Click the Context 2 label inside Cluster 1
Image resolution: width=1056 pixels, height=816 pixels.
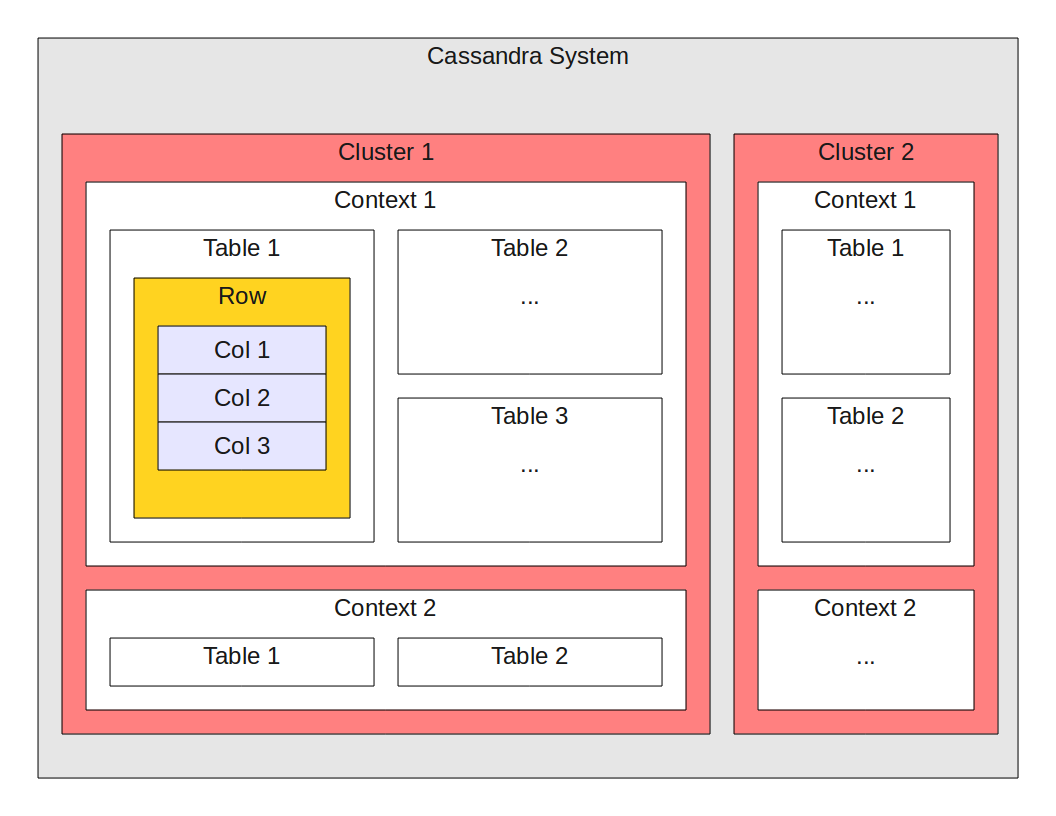385,608
